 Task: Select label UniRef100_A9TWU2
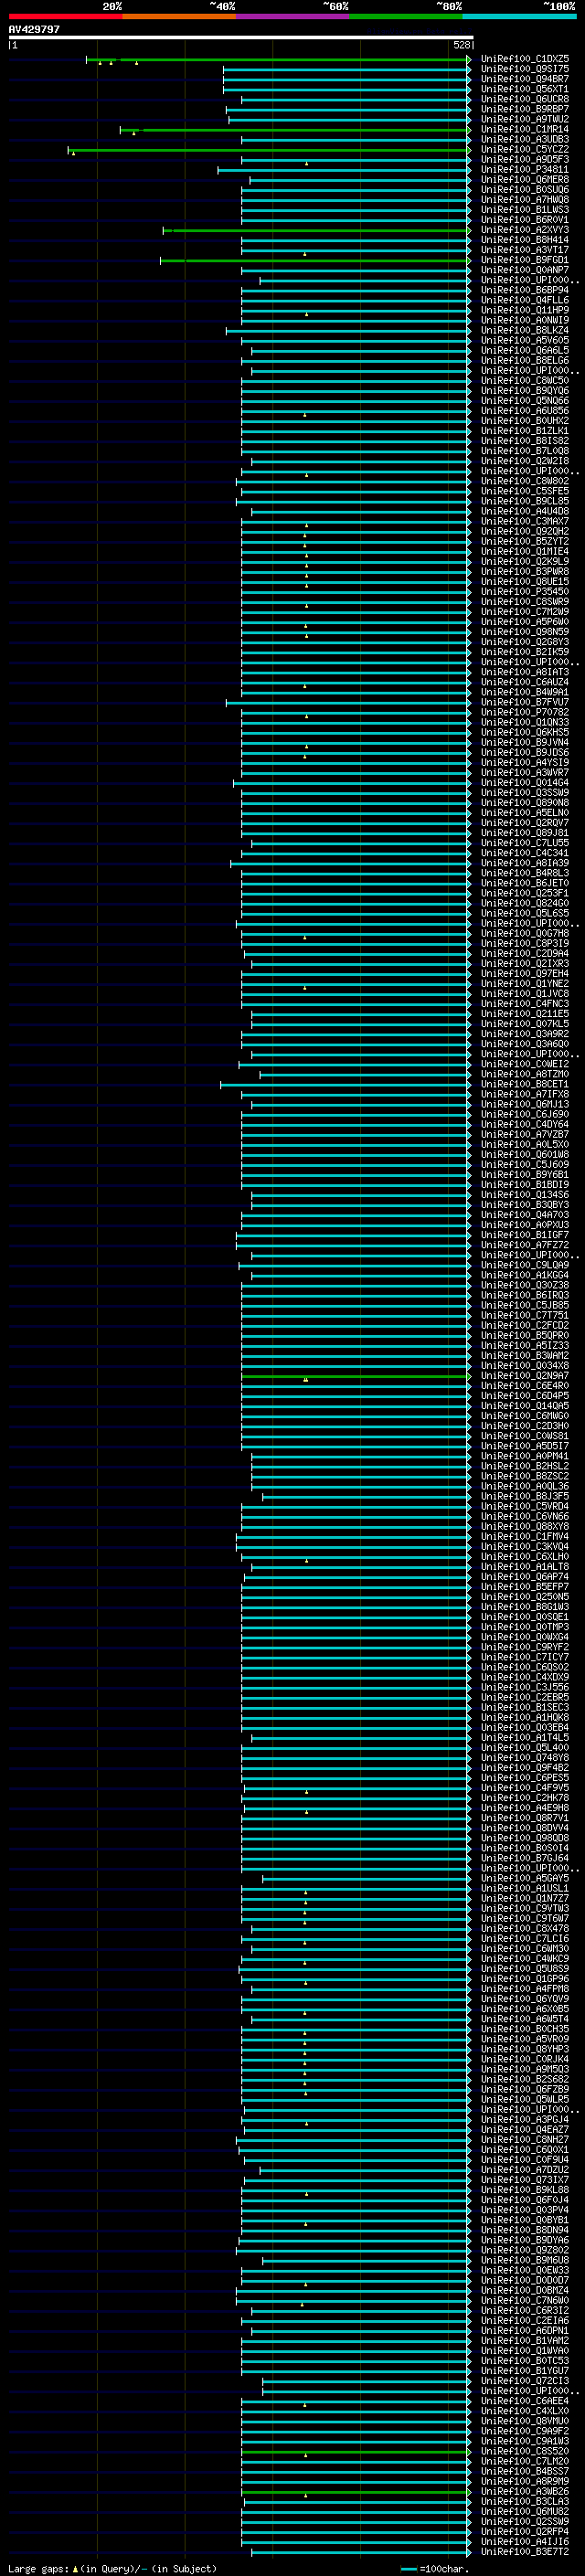[x=525, y=120]
